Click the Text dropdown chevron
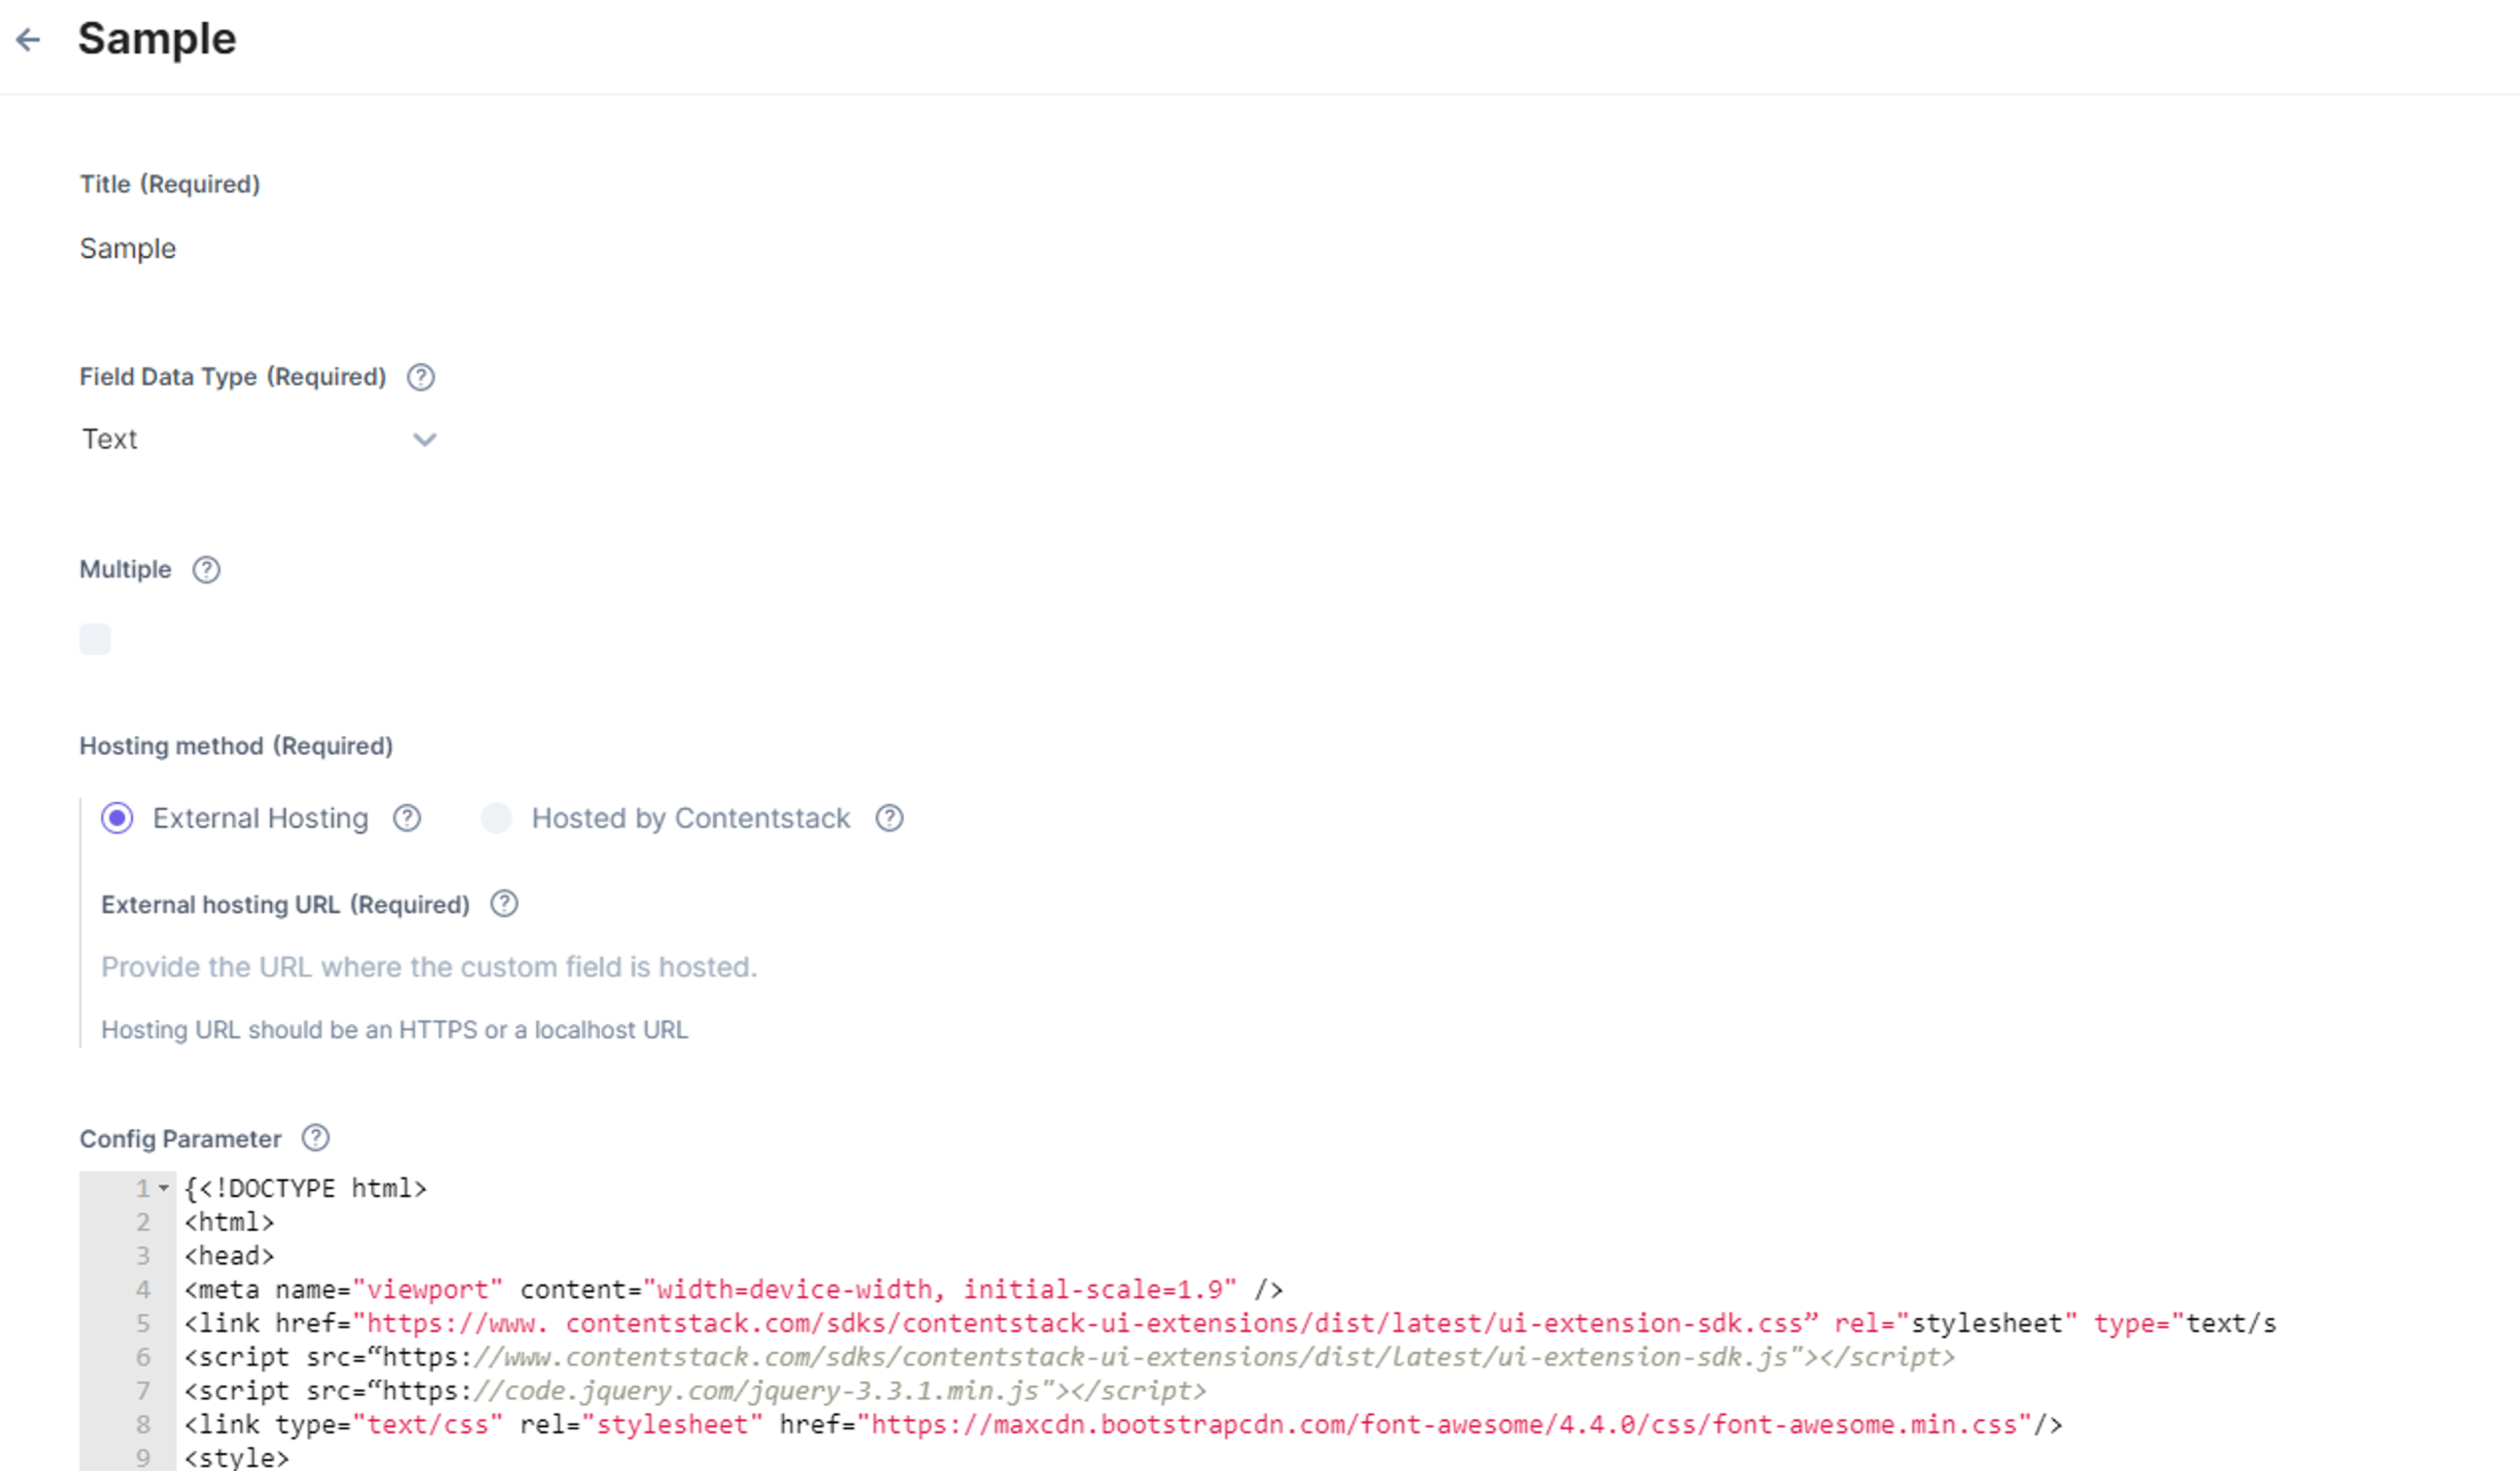Screen dimensions: 2520x1471 (424, 440)
